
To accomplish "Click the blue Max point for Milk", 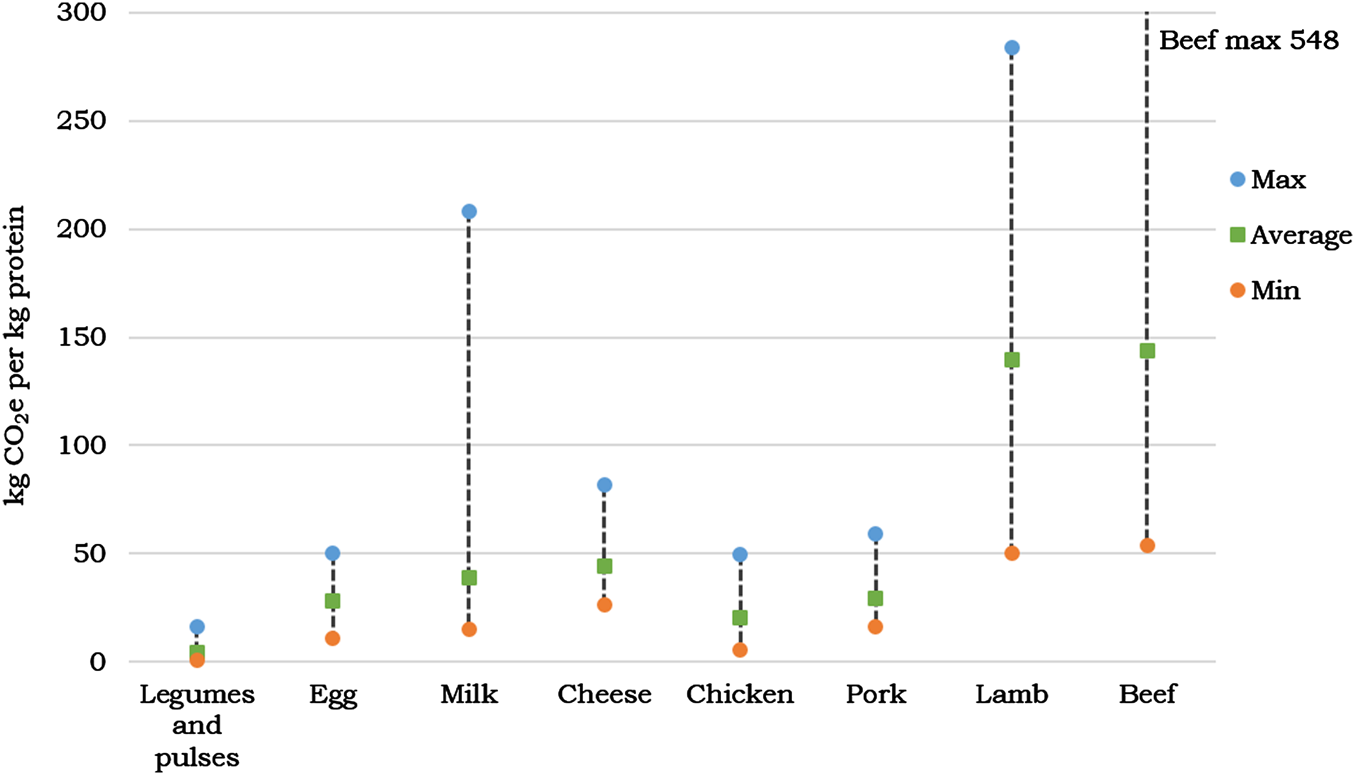I will point(469,212).
